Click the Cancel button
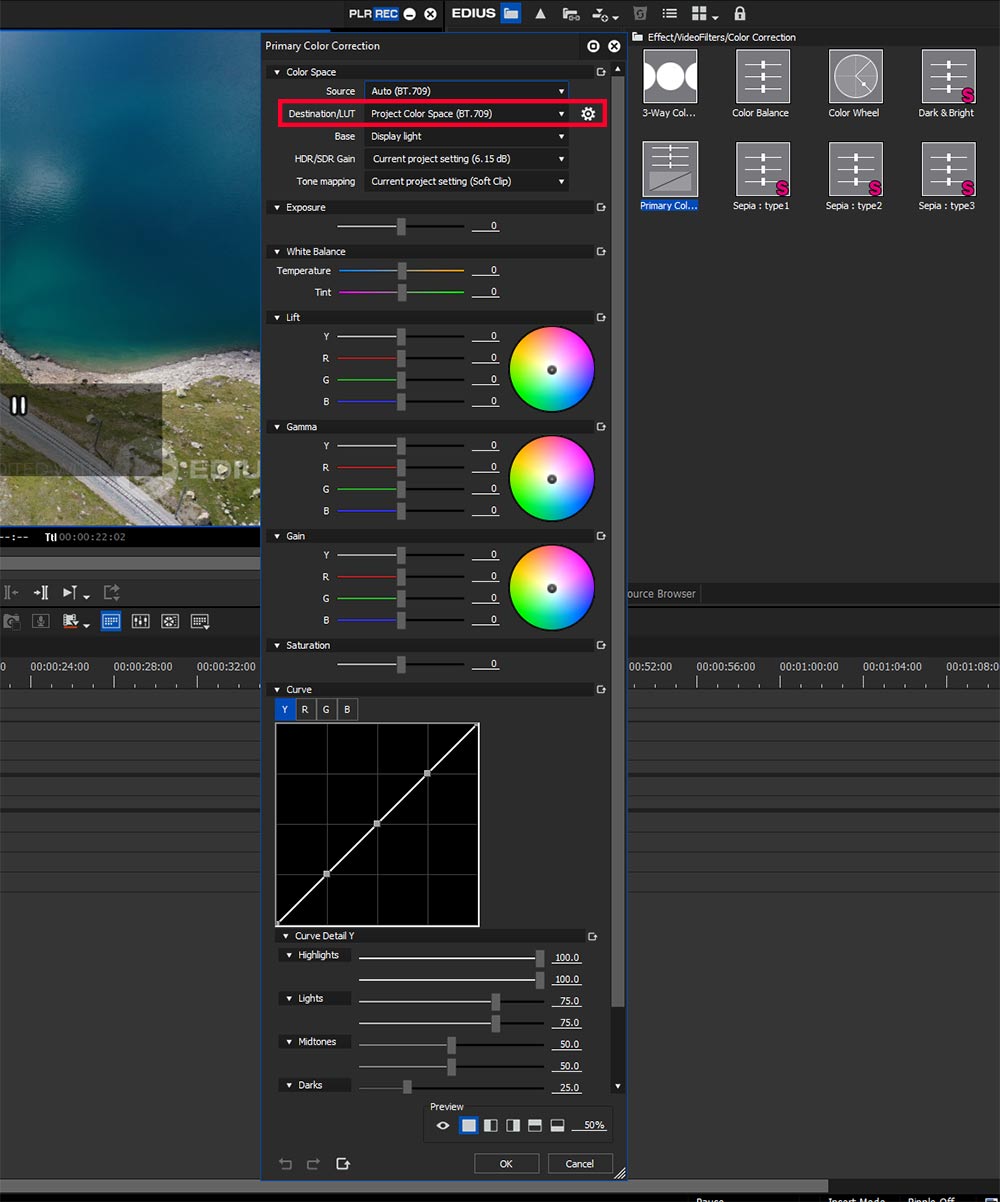 tap(579, 1164)
